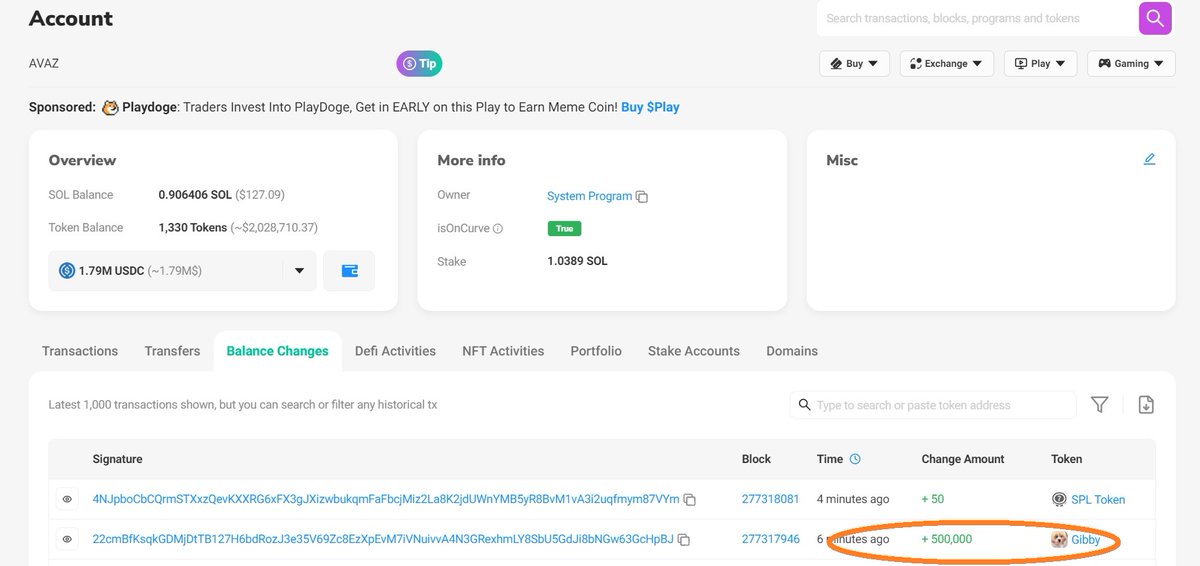Open the Play dropdown menu
This screenshot has width=1200, height=566.
pyautogui.click(x=1040, y=64)
